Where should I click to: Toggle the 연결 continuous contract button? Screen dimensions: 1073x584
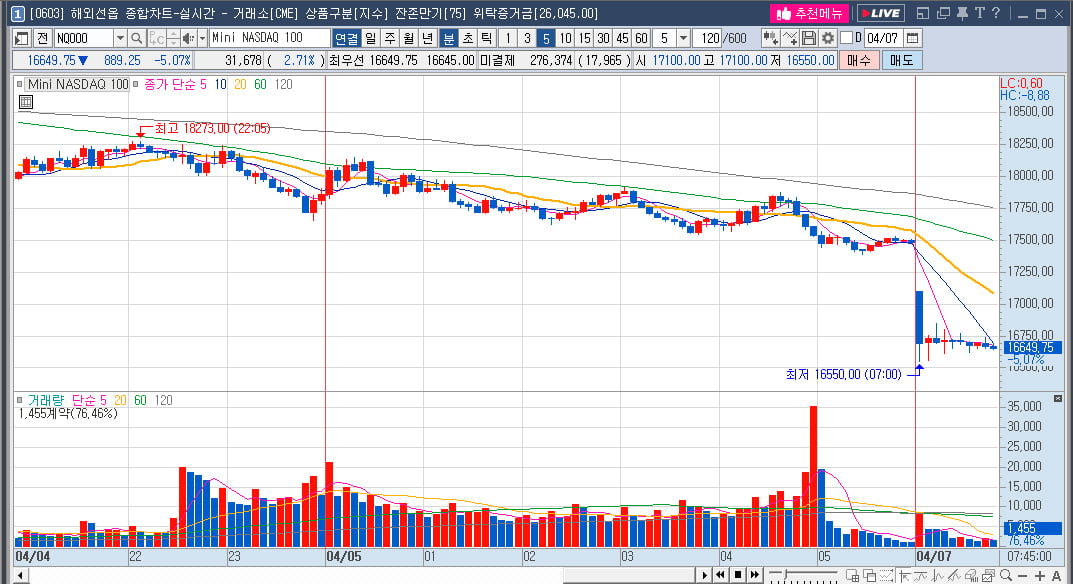[346, 38]
